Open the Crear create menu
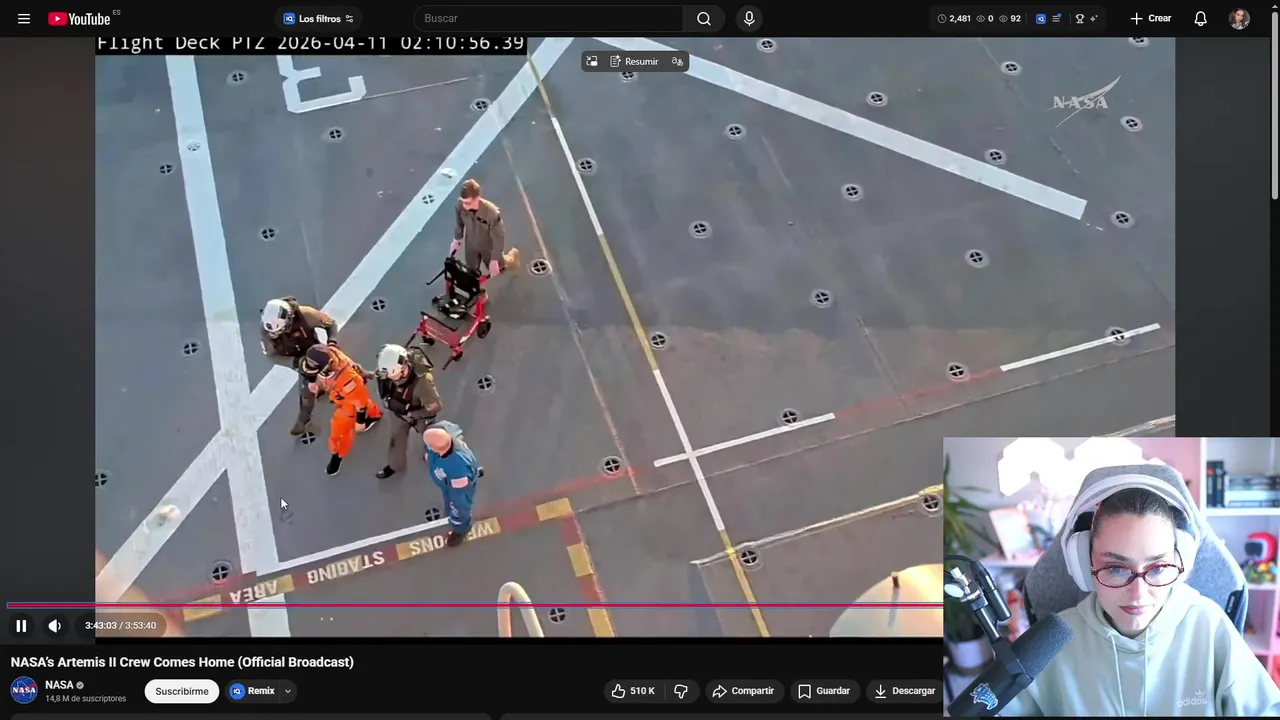1280x720 pixels. pyautogui.click(x=1150, y=19)
